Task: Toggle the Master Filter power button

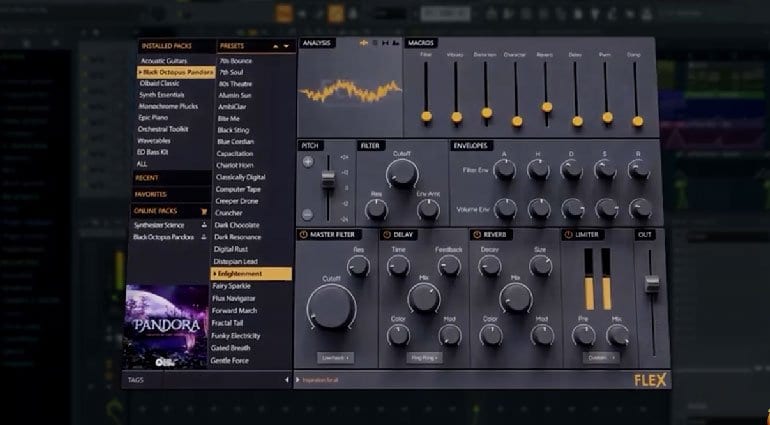Action: (x=303, y=235)
